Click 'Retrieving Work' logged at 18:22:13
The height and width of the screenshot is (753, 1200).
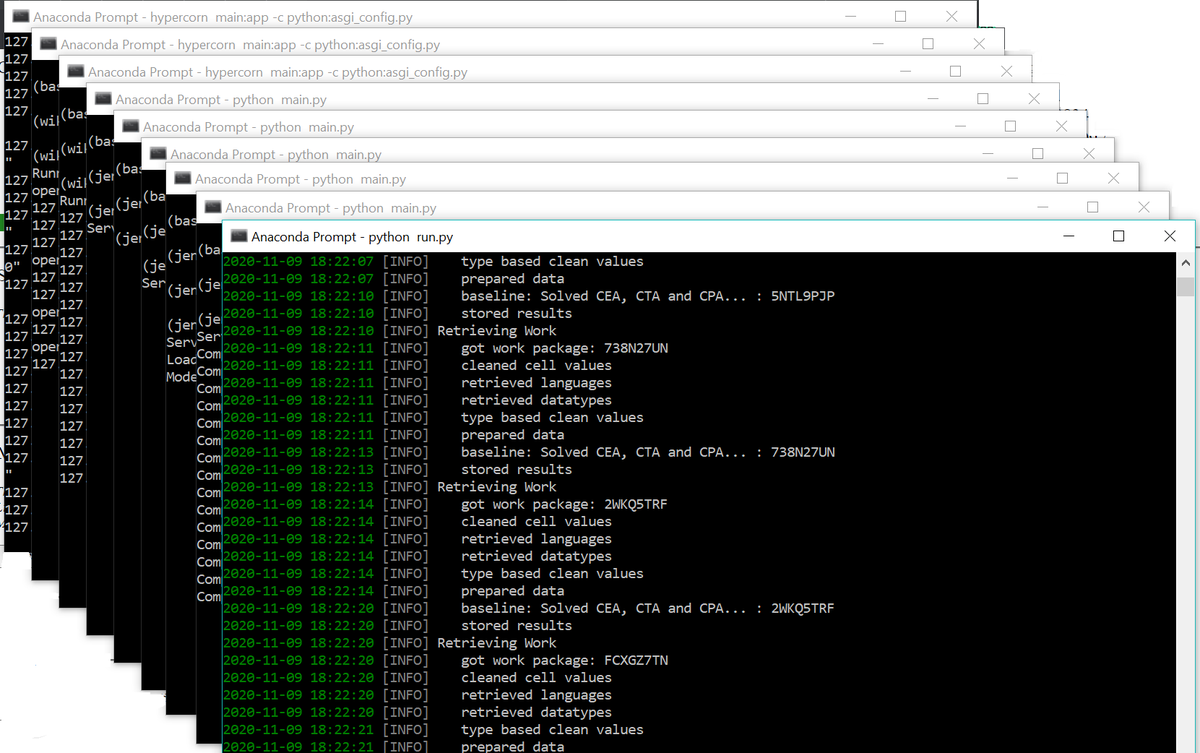[x=497, y=487]
